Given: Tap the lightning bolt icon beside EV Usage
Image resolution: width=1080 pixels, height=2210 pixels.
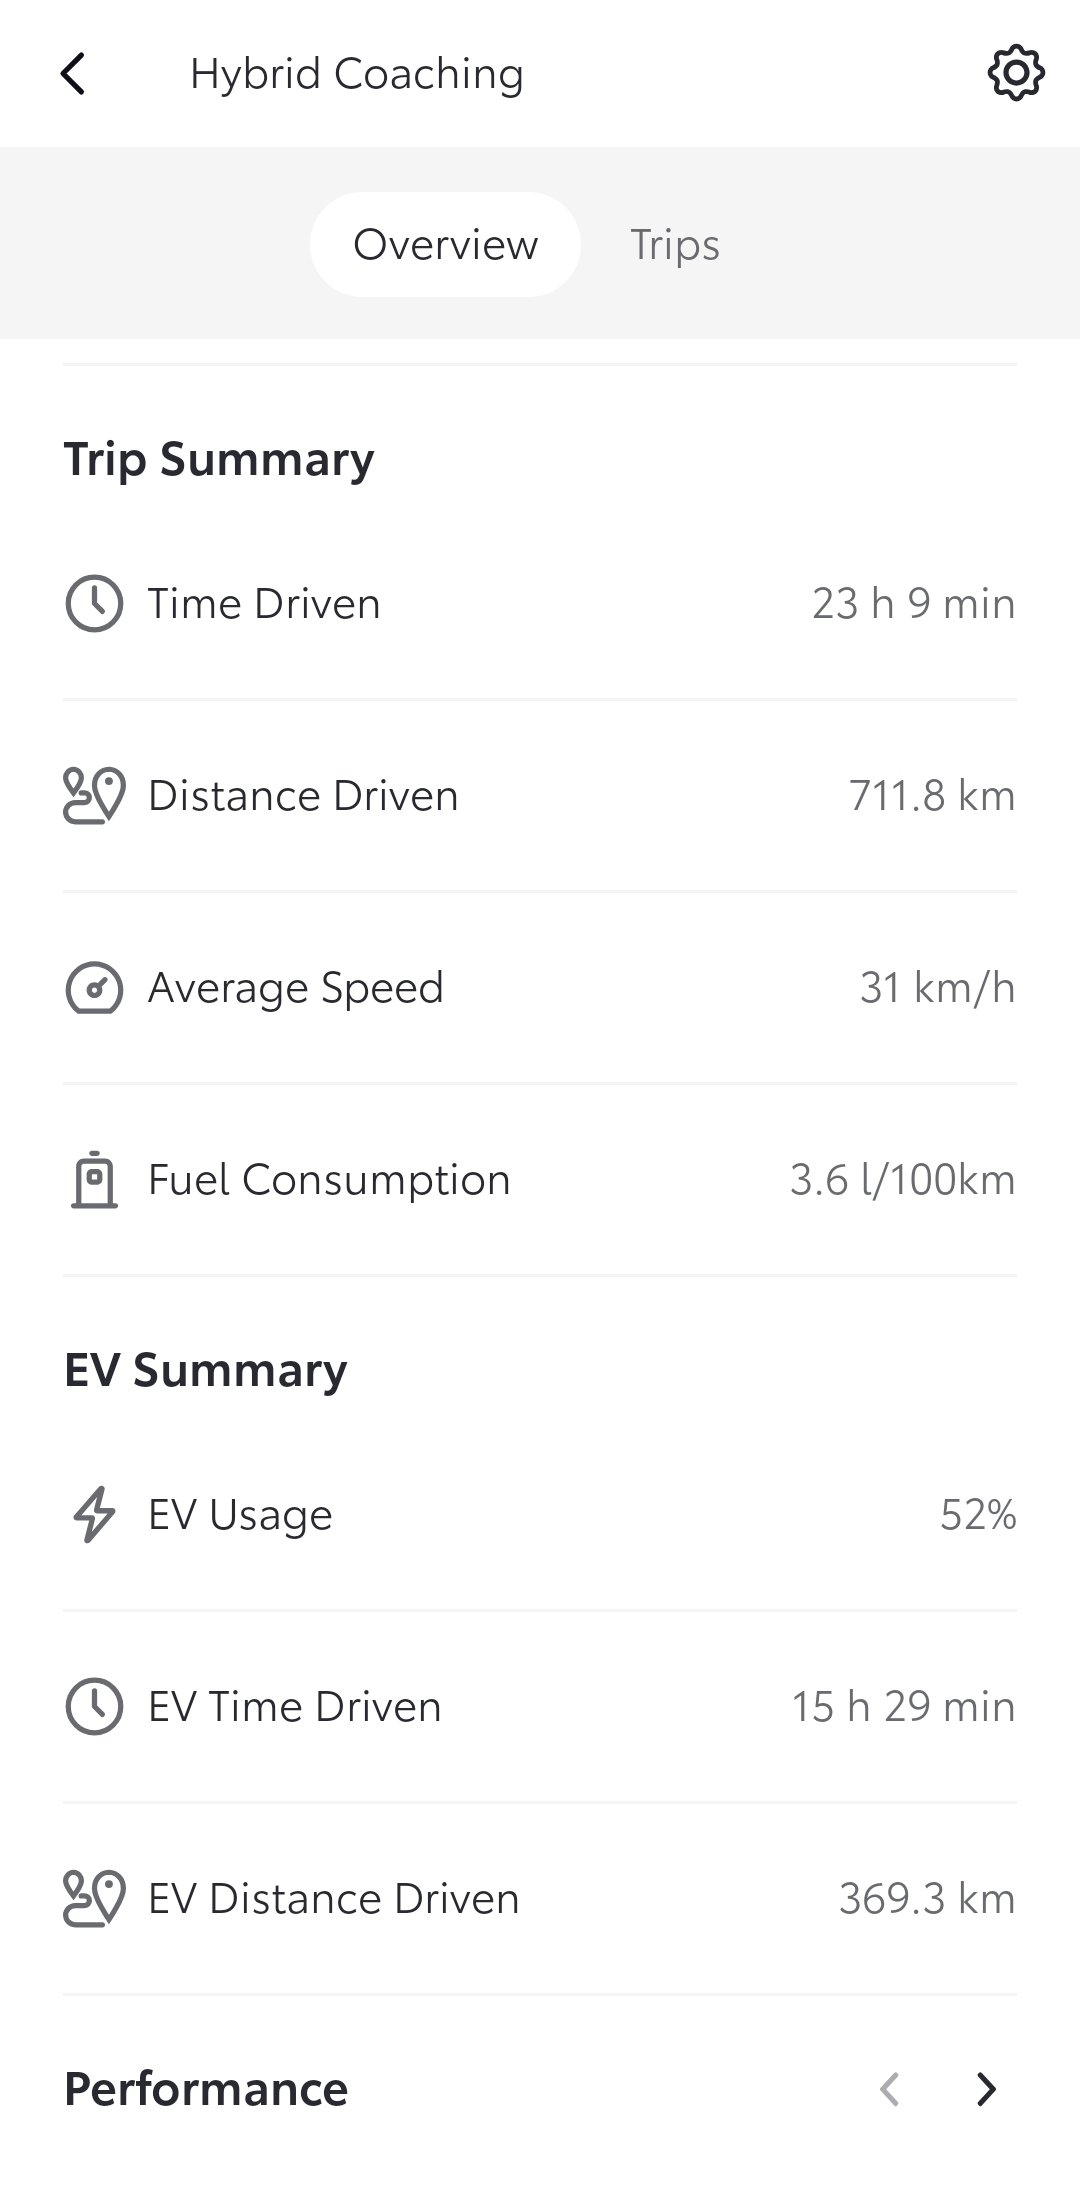Looking at the screenshot, I should (94, 1515).
